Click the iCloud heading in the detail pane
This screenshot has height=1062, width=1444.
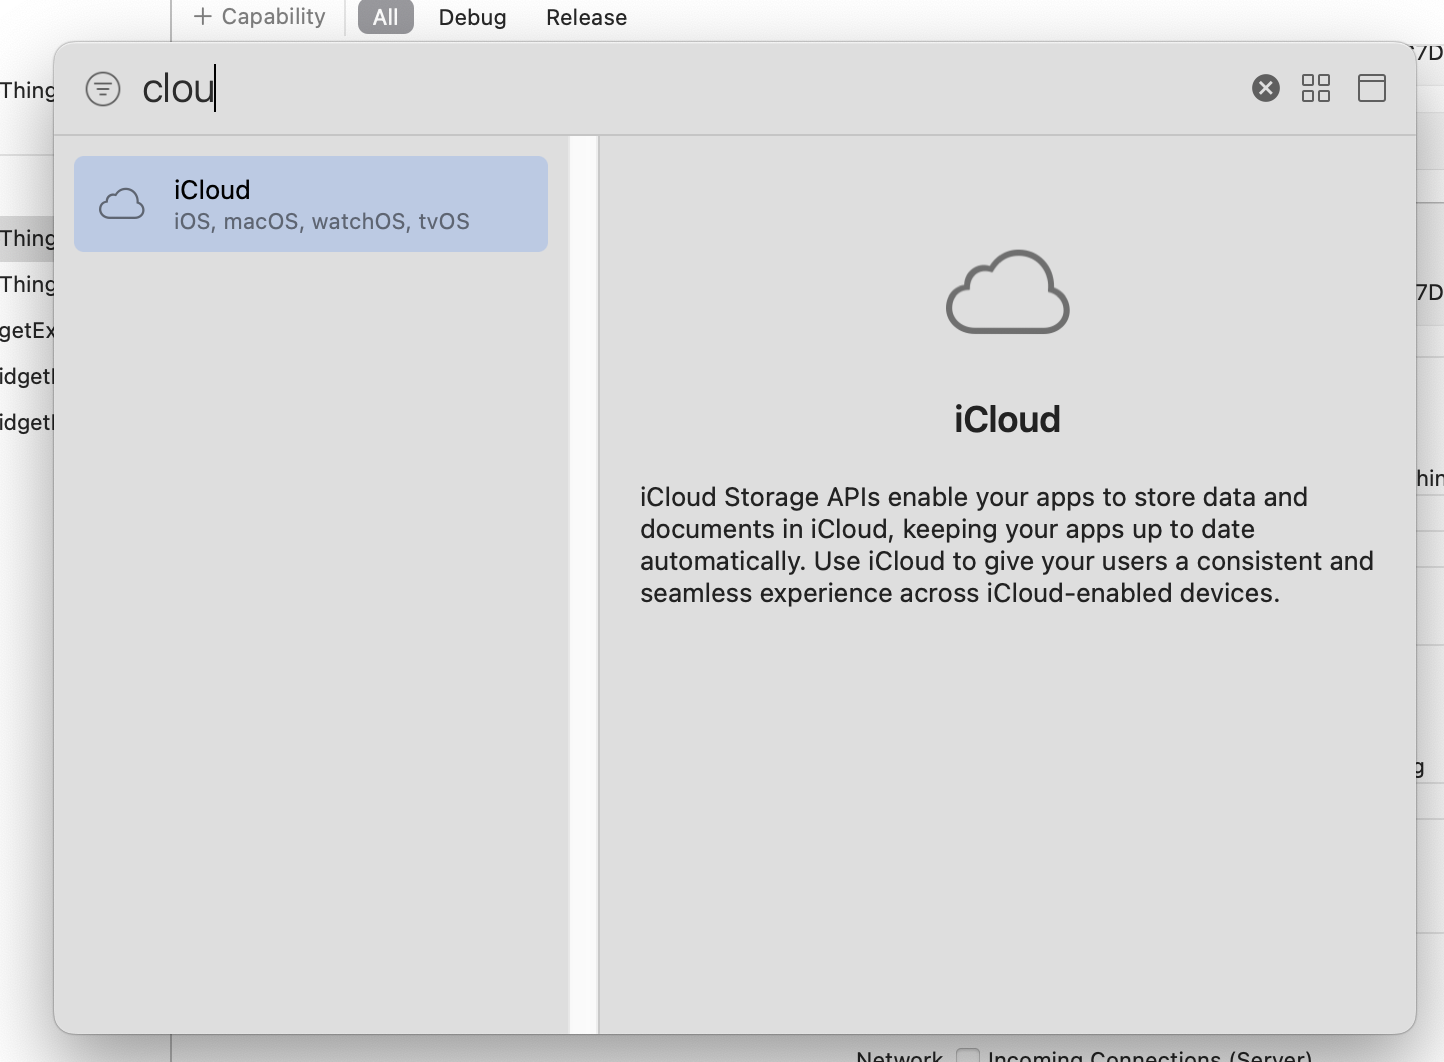(x=1007, y=419)
